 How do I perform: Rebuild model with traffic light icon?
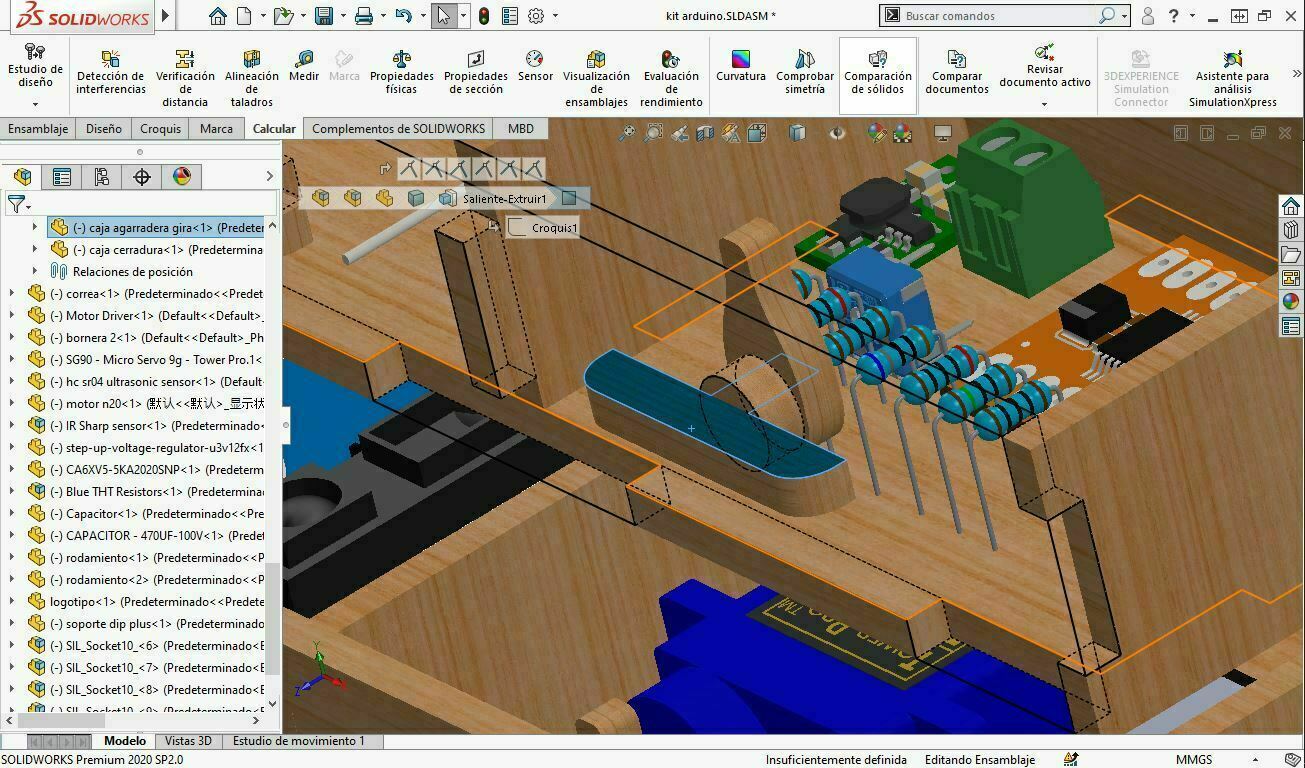pos(485,16)
